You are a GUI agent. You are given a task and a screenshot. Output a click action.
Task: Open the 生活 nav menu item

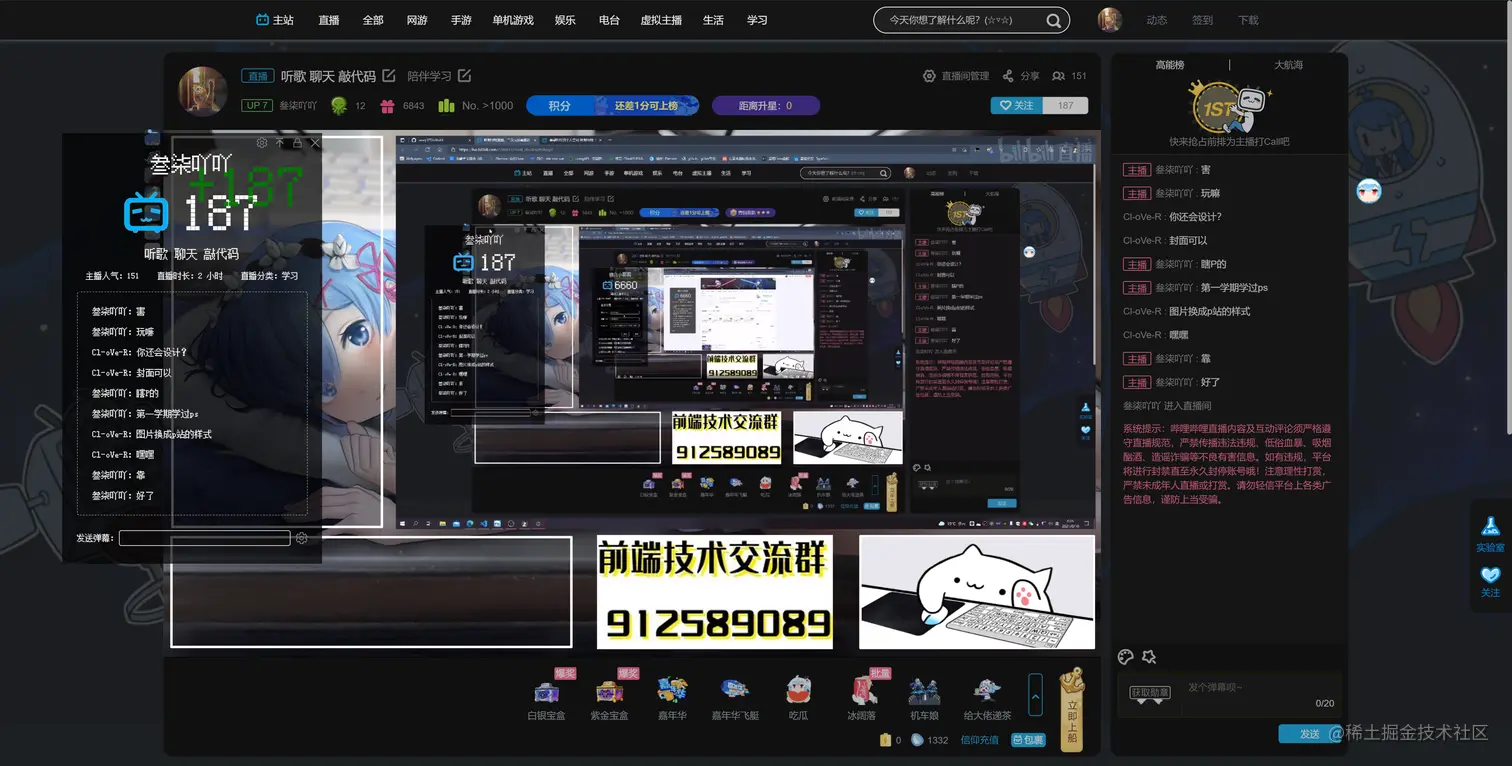coord(713,20)
